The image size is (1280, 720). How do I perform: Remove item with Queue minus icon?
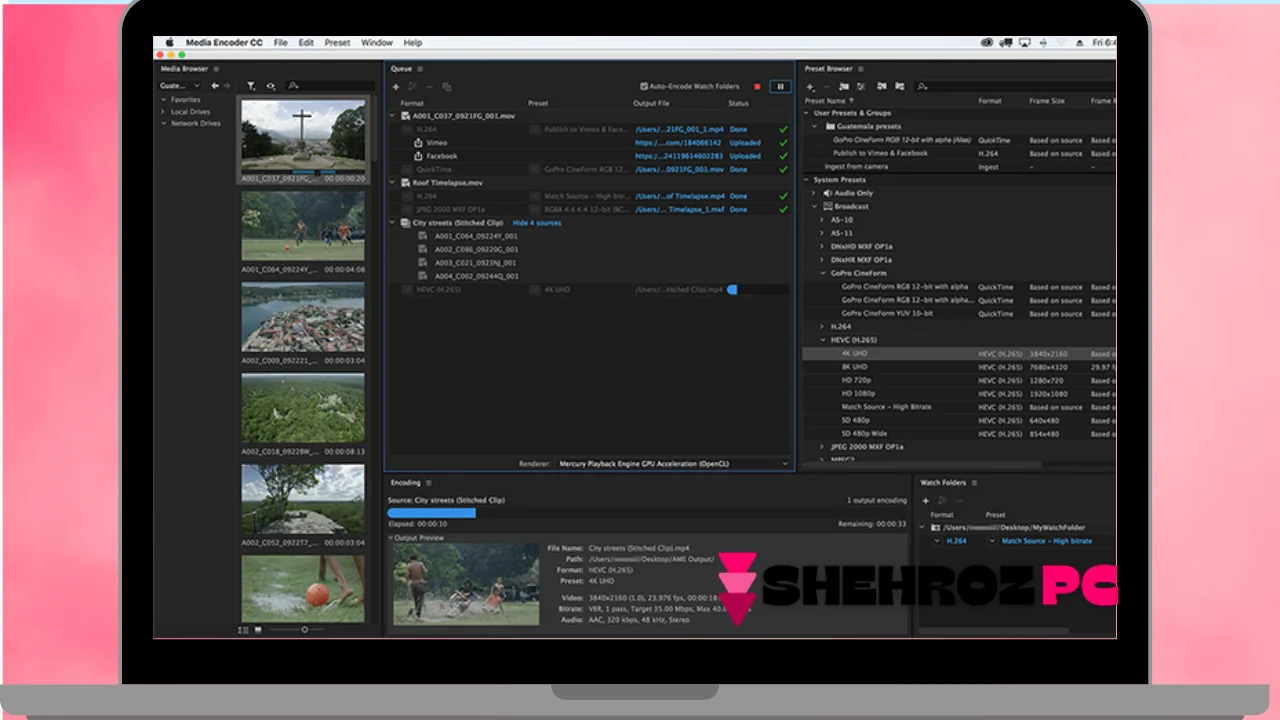coord(430,87)
